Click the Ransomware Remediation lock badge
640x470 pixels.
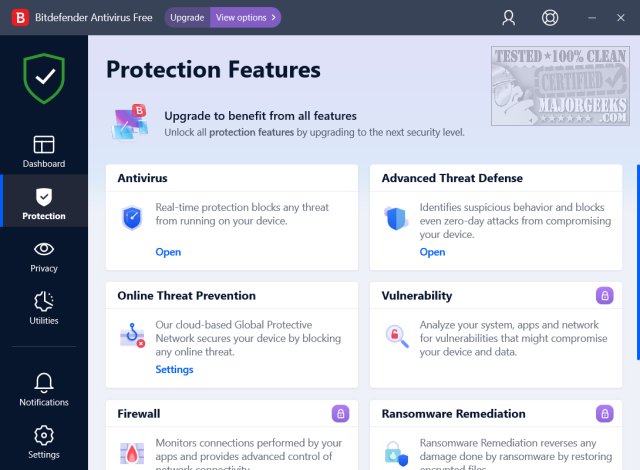click(x=604, y=413)
